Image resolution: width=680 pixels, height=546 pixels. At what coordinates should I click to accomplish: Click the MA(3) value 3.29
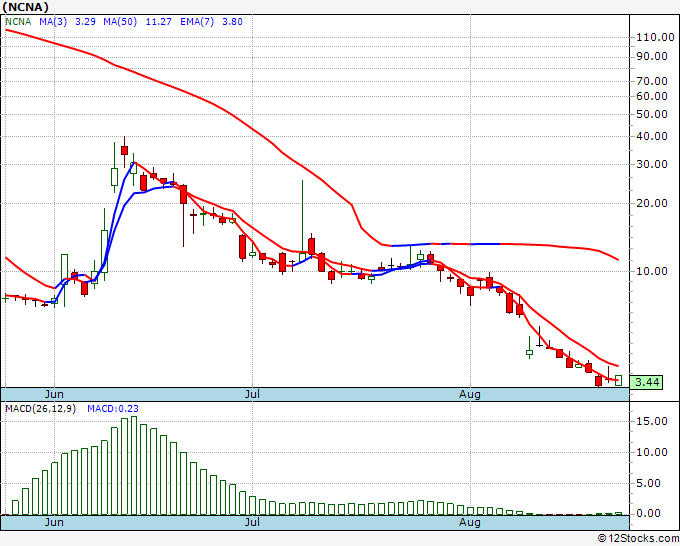click(85, 22)
